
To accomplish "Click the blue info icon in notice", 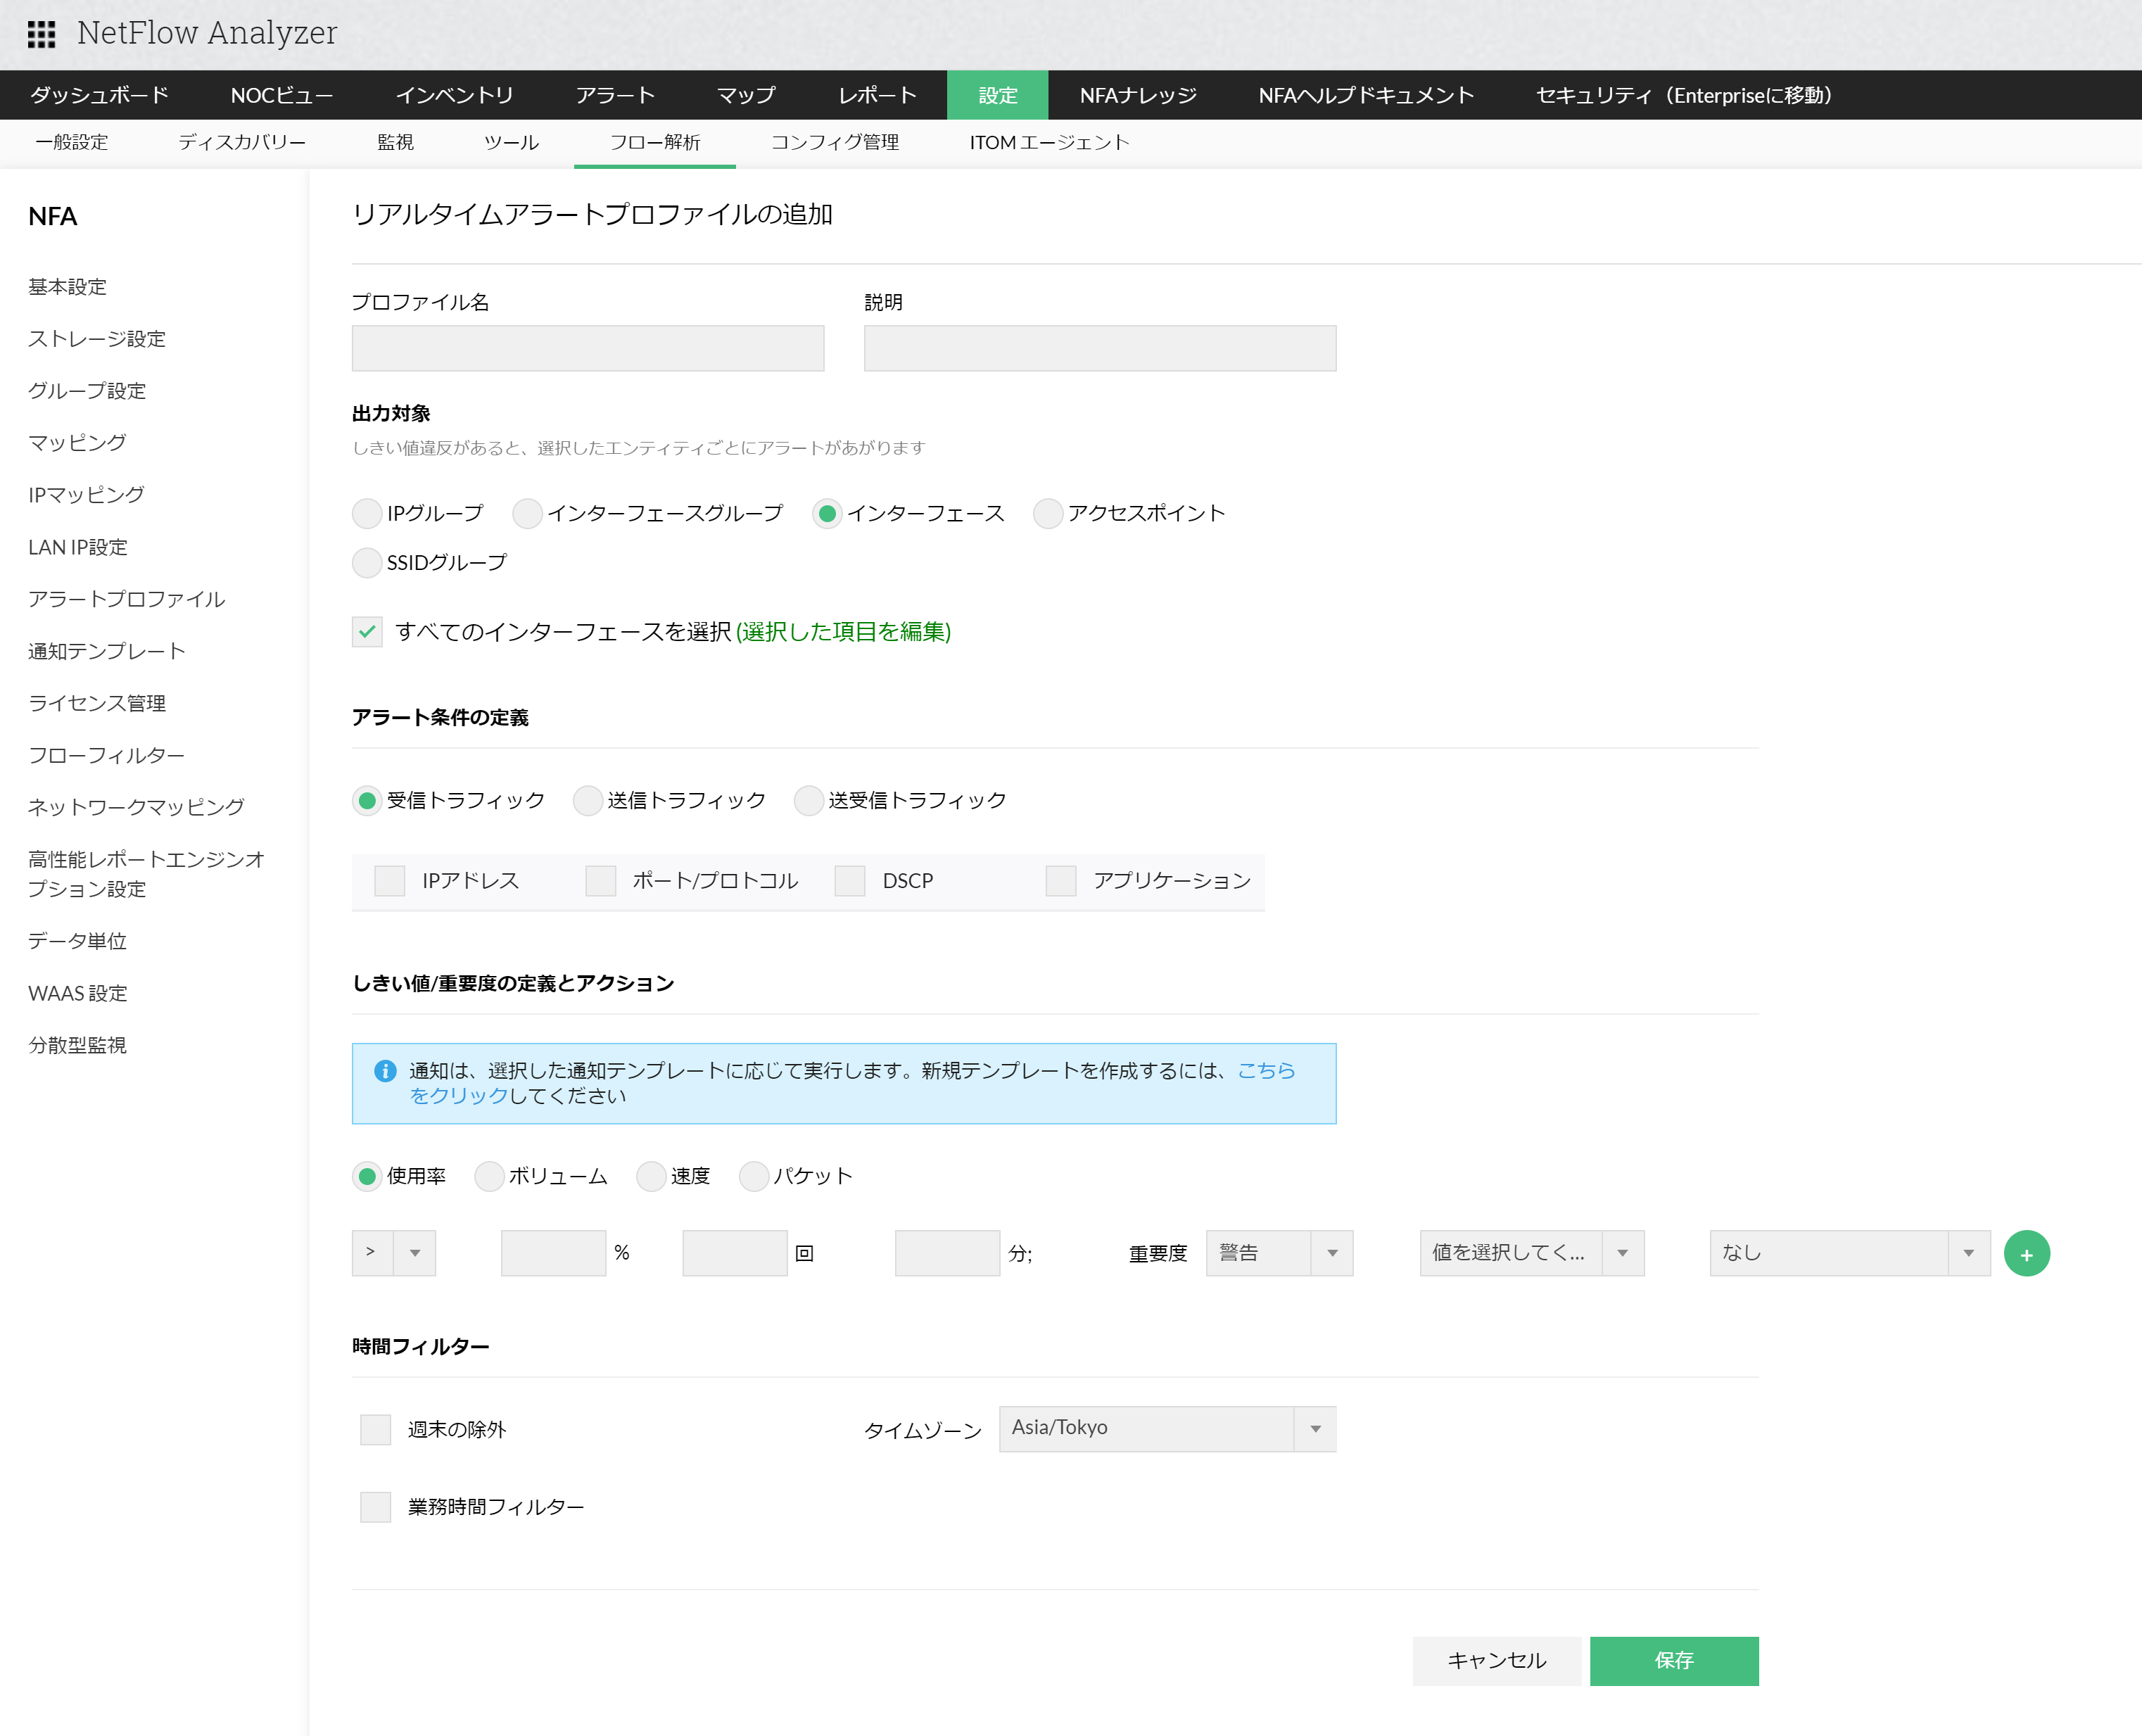I will (385, 1071).
